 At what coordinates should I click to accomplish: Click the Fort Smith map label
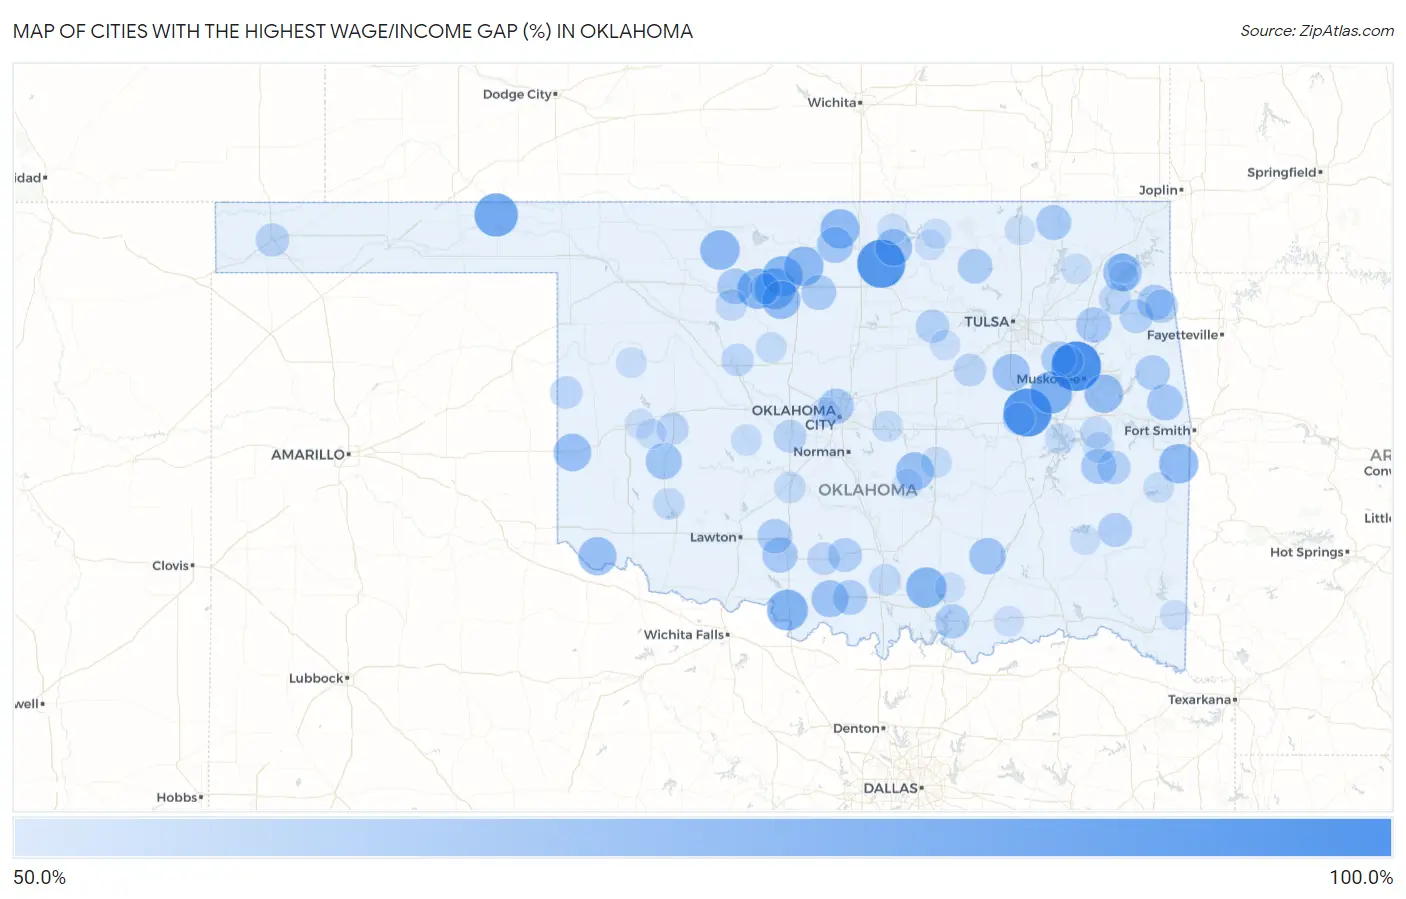(x=1157, y=431)
